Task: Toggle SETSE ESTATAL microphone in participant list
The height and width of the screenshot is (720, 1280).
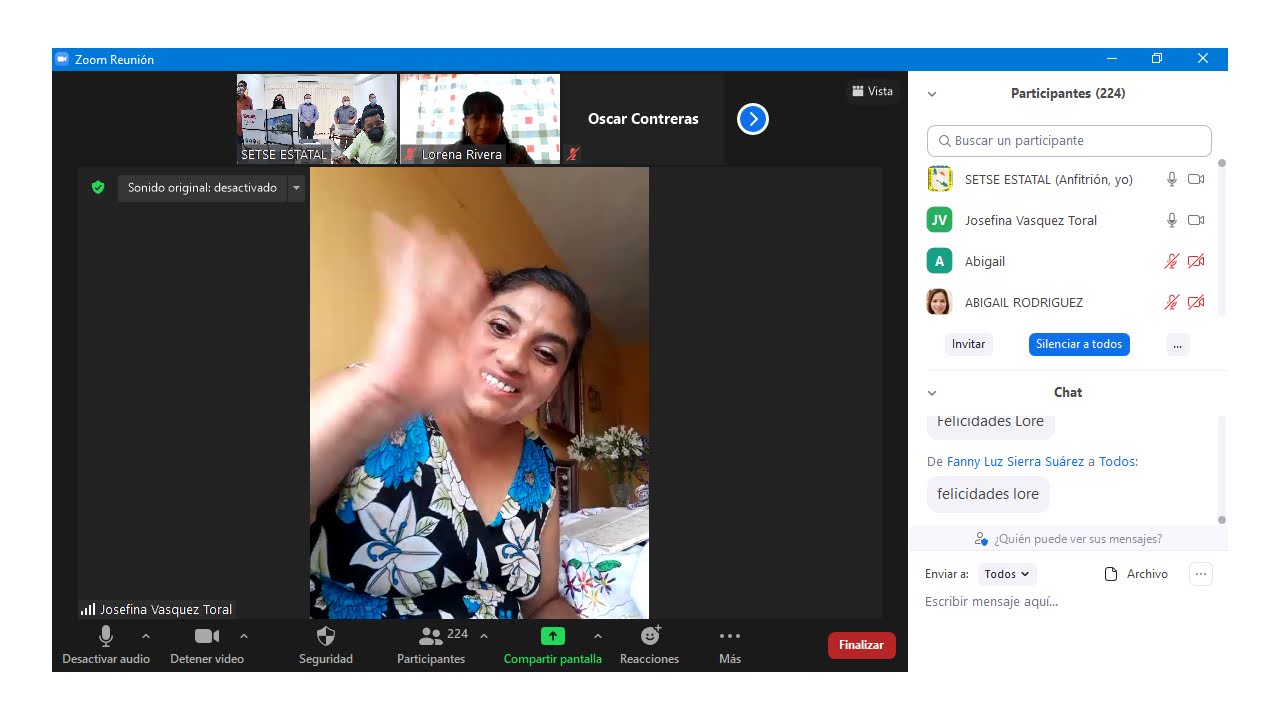Action: 1172,179
